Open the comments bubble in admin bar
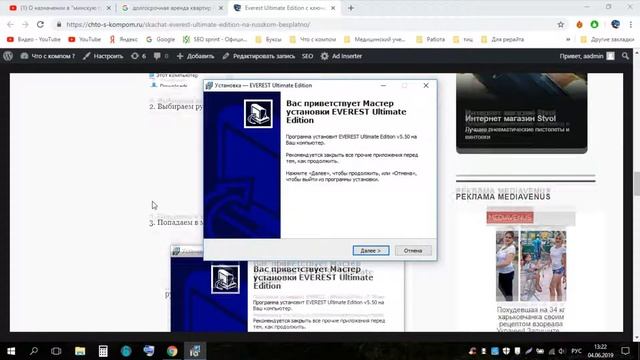This screenshot has width=640, height=360. click(x=161, y=56)
